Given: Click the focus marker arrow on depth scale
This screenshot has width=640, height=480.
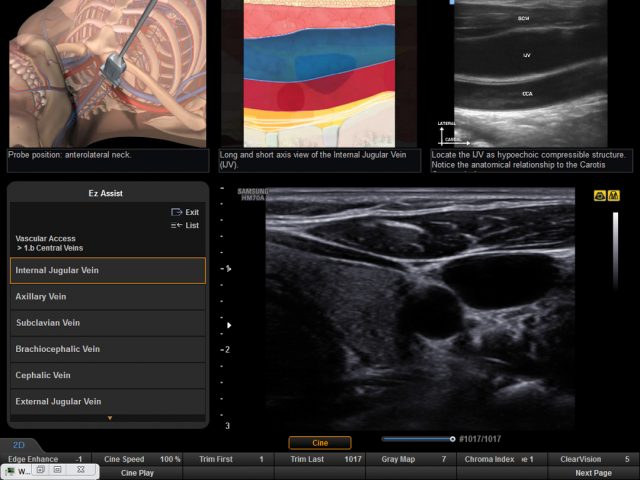Looking at the screenshot, I should (x=229, y=325).
